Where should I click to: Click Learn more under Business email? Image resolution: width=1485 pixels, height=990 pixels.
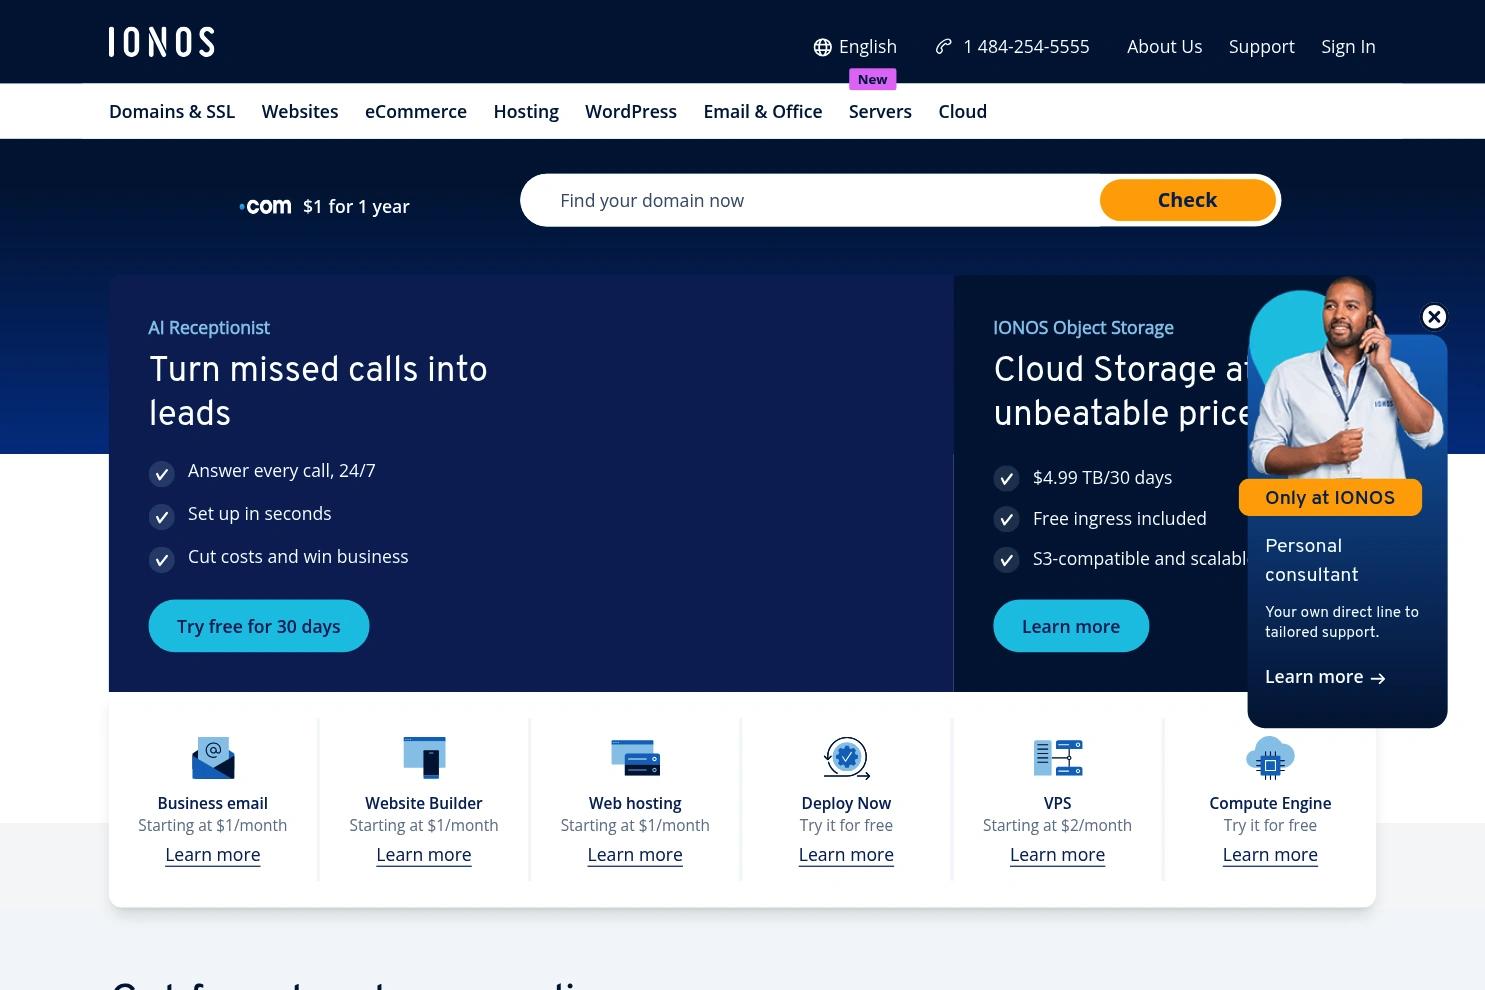pyautogui.click(x=213, y=855)
